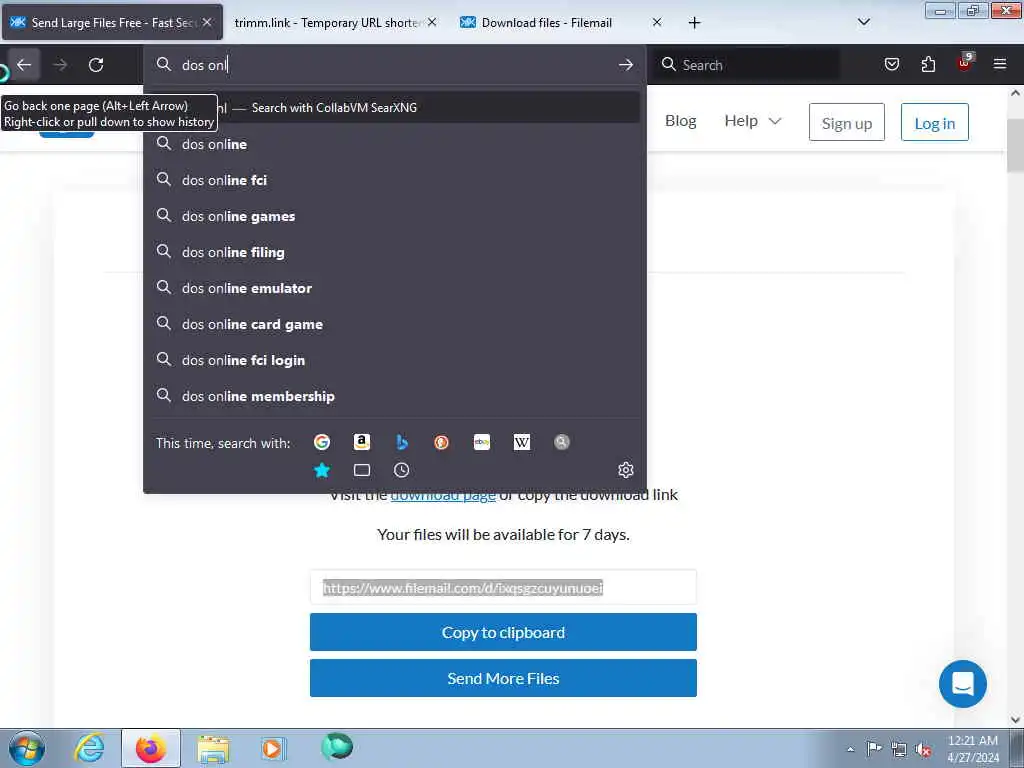Go back one page in Firefox
Image resolution: width=1024 pixels, height=768 pixels.
[x=24, y=65]
